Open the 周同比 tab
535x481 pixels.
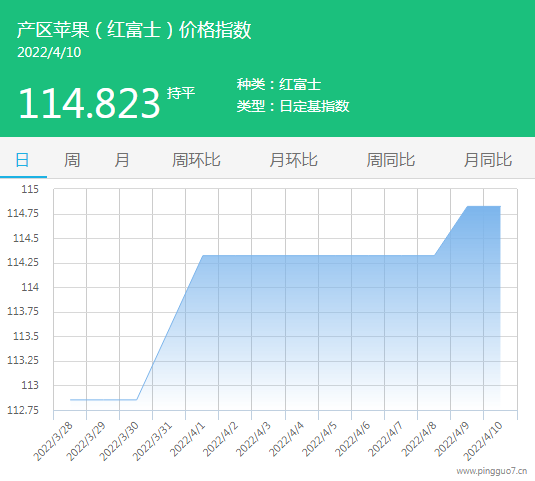pos(391,160)
